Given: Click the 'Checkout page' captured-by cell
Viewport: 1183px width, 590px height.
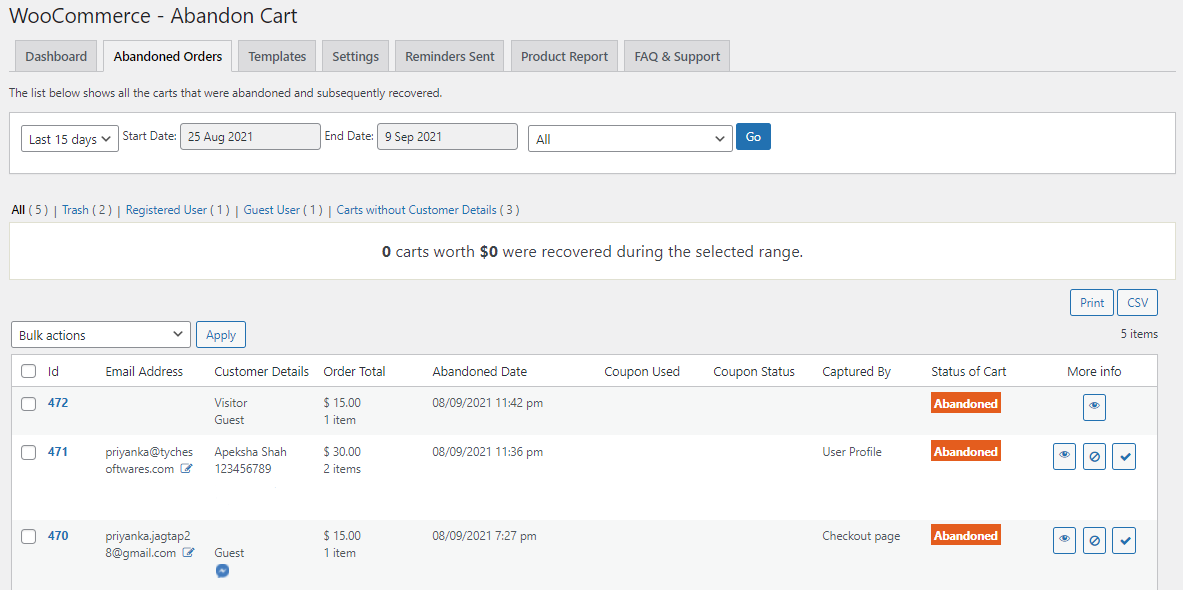Looking at the screenshot, I should [861, 536].
